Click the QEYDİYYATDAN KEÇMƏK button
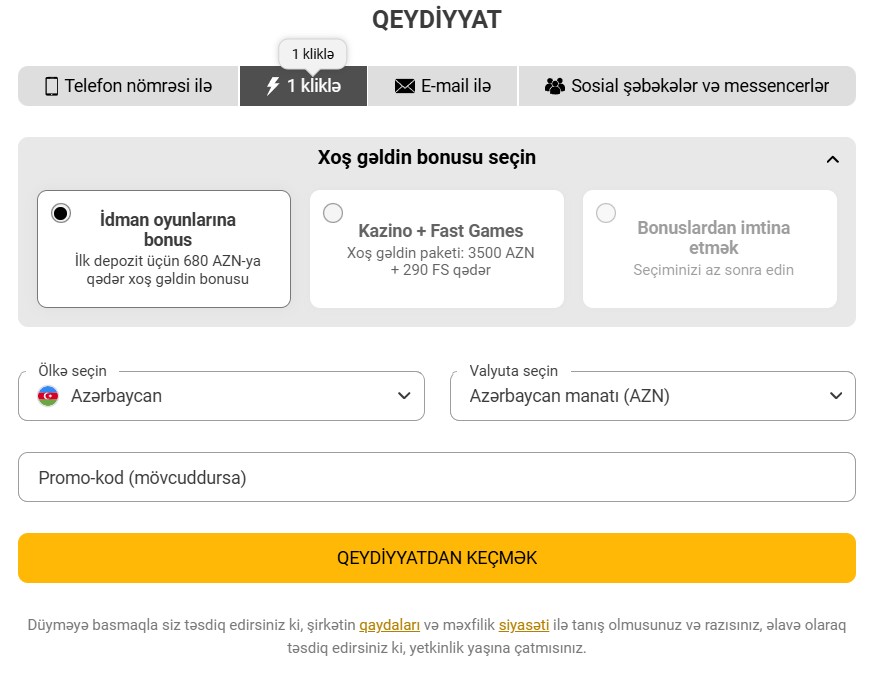Image resolution: width=872 pixels, height=691 pixels. (436, 557)
